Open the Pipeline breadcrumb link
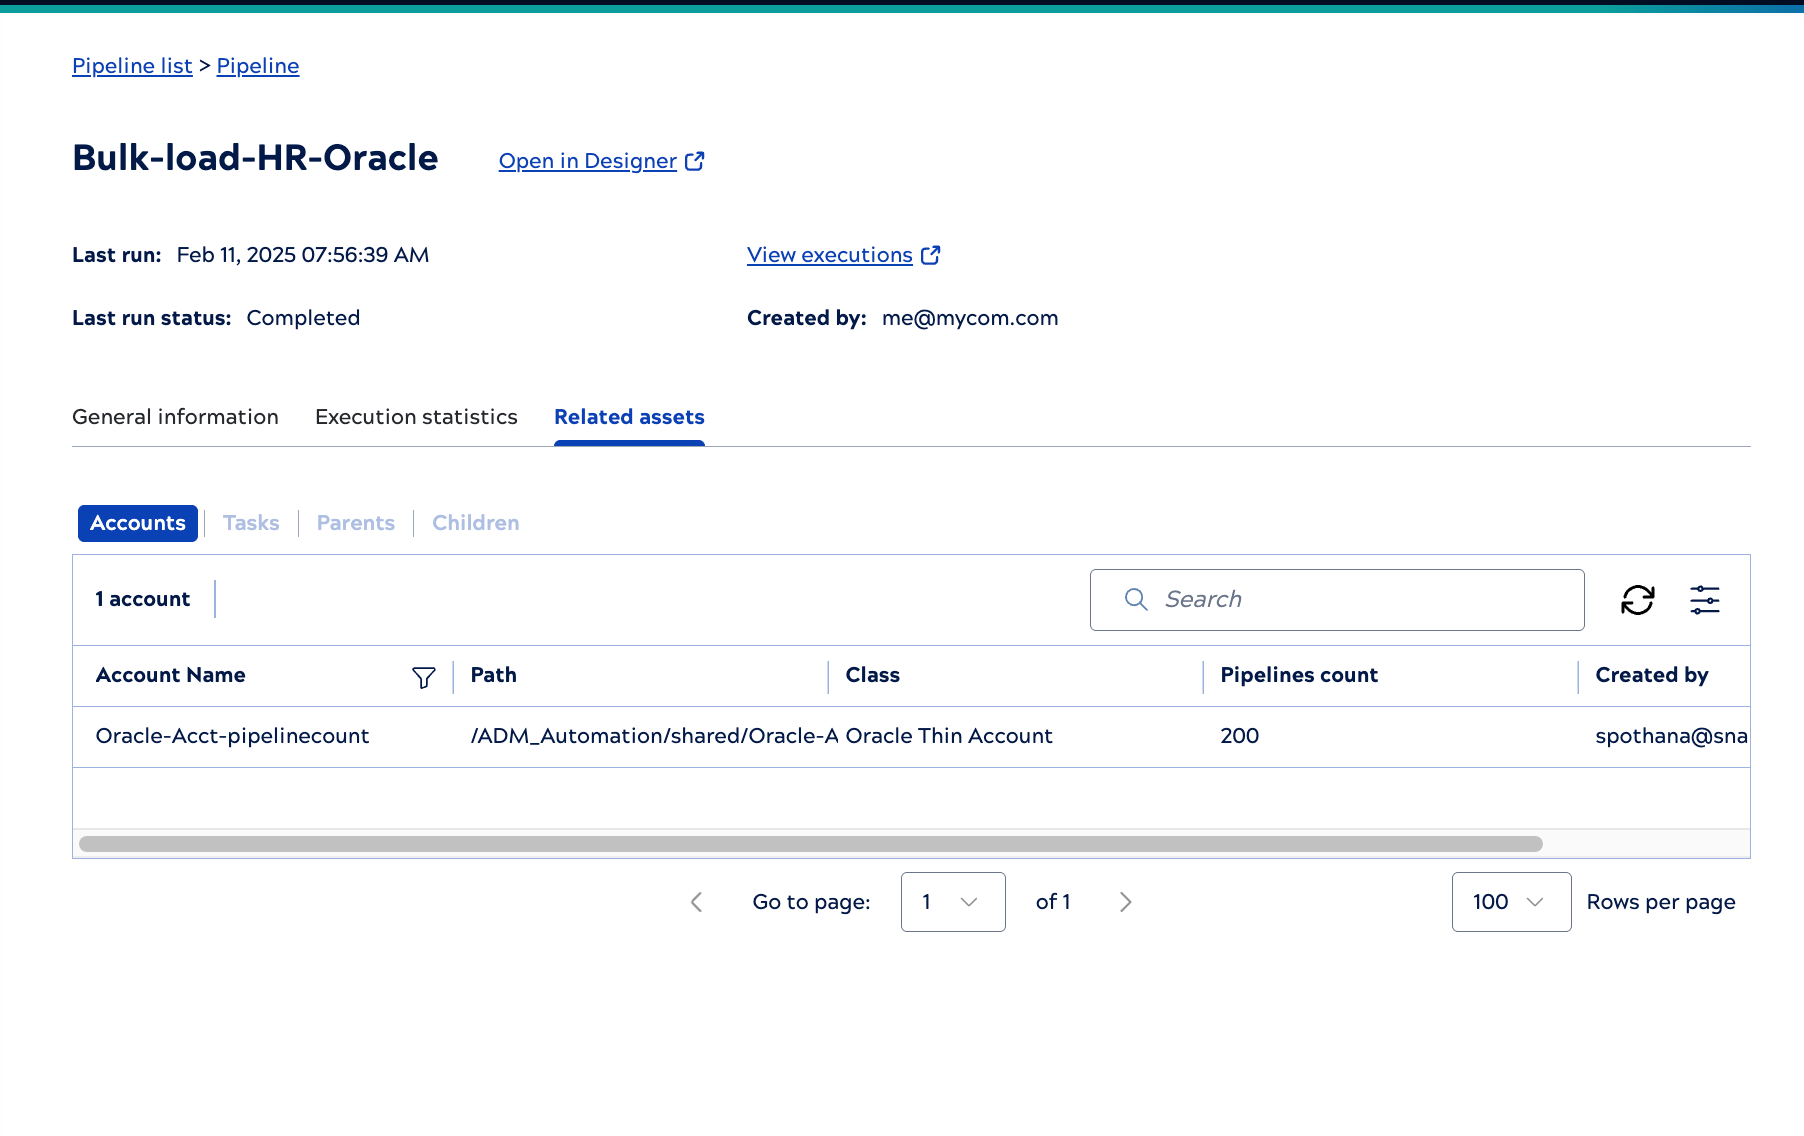The height and width of the screenshot is (1136, 1804). pos(258,65)
